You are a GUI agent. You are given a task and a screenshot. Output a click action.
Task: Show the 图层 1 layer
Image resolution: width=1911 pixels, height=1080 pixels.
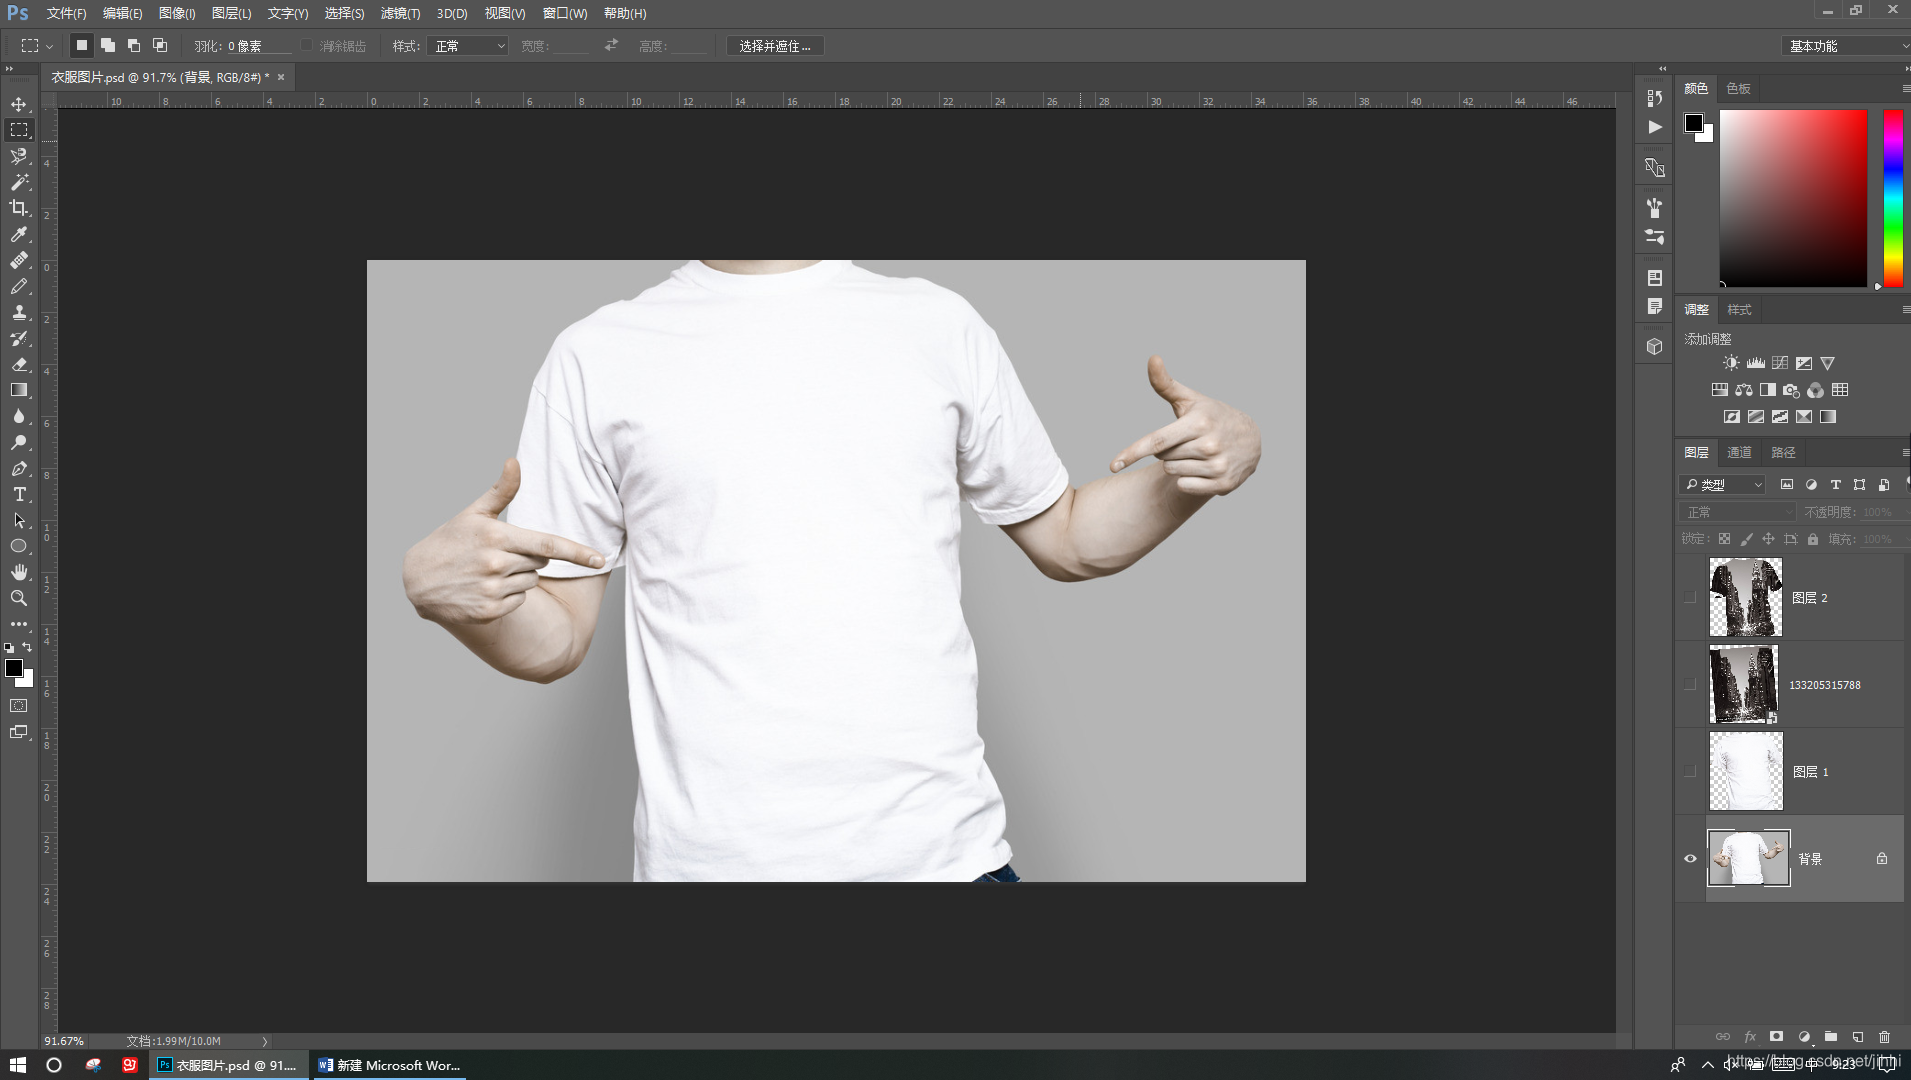tap(1690, 772)
